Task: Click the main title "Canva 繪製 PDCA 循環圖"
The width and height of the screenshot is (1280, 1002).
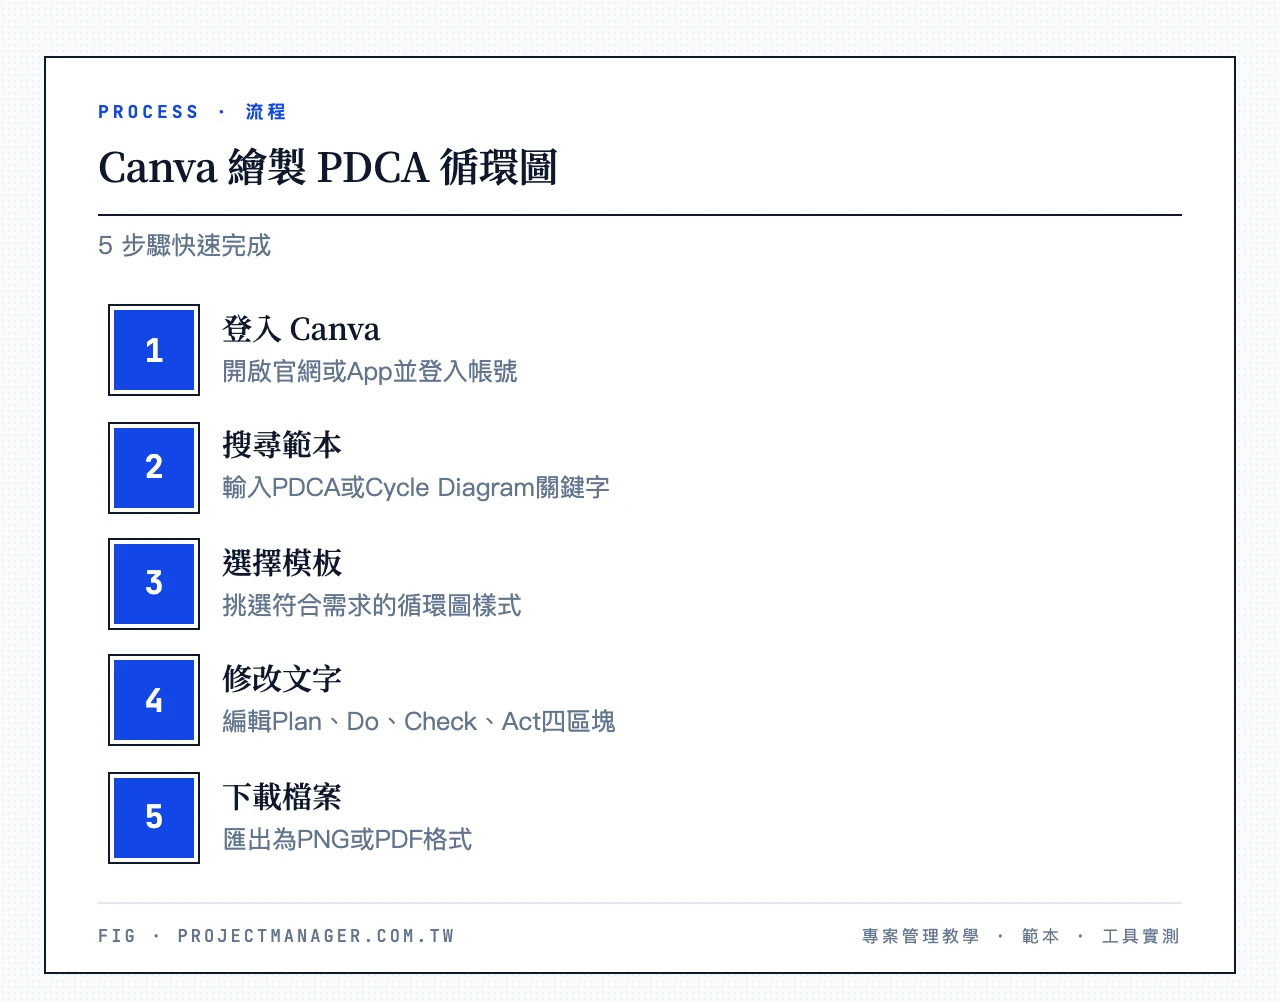Action: [328, 167]
